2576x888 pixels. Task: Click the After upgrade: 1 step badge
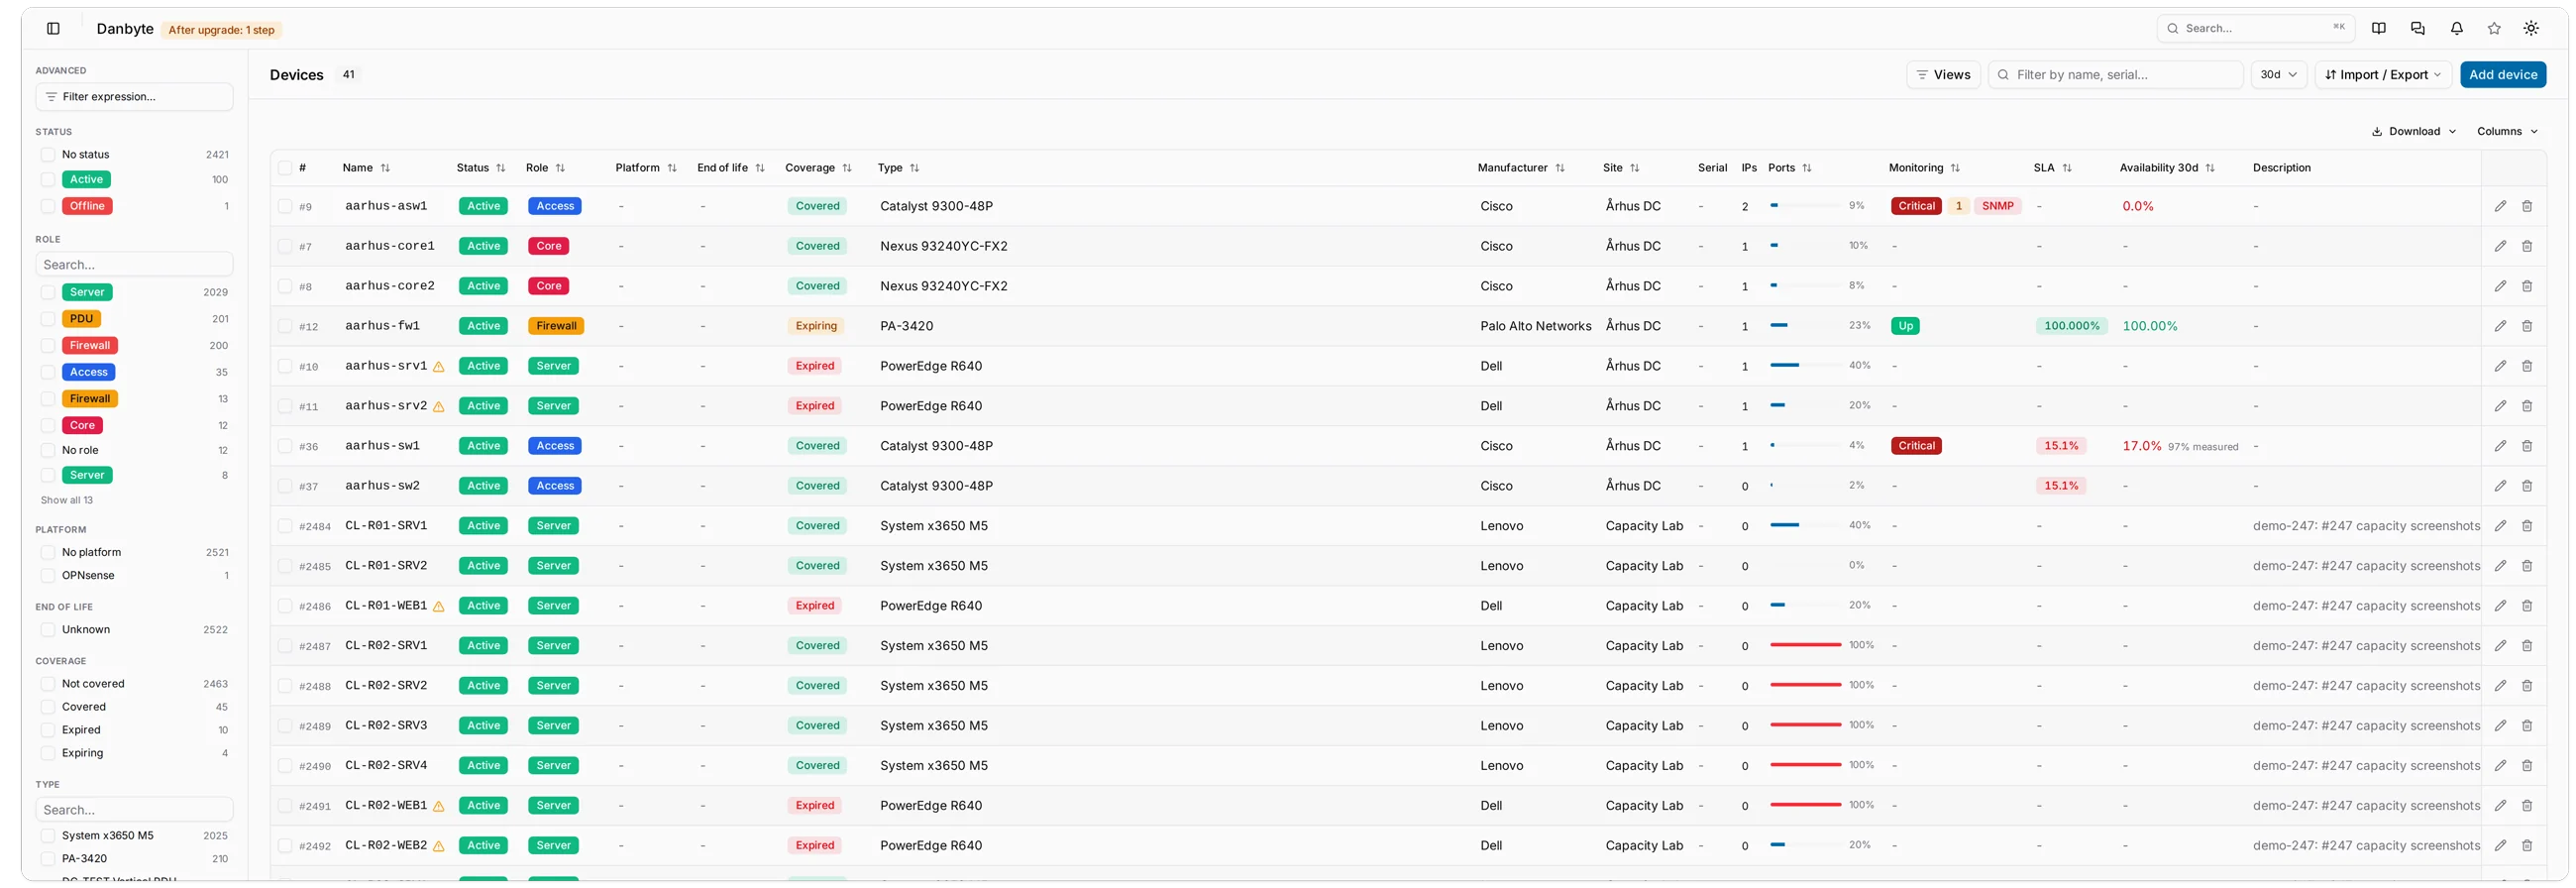point(221,30)
